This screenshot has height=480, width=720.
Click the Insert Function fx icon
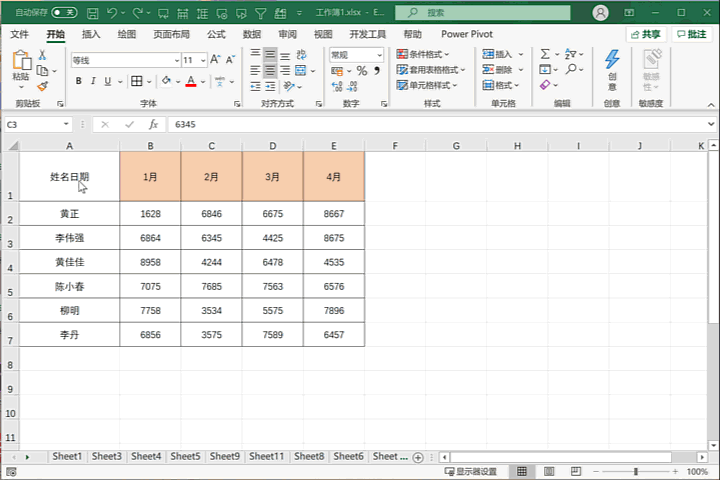click(153, 124)
